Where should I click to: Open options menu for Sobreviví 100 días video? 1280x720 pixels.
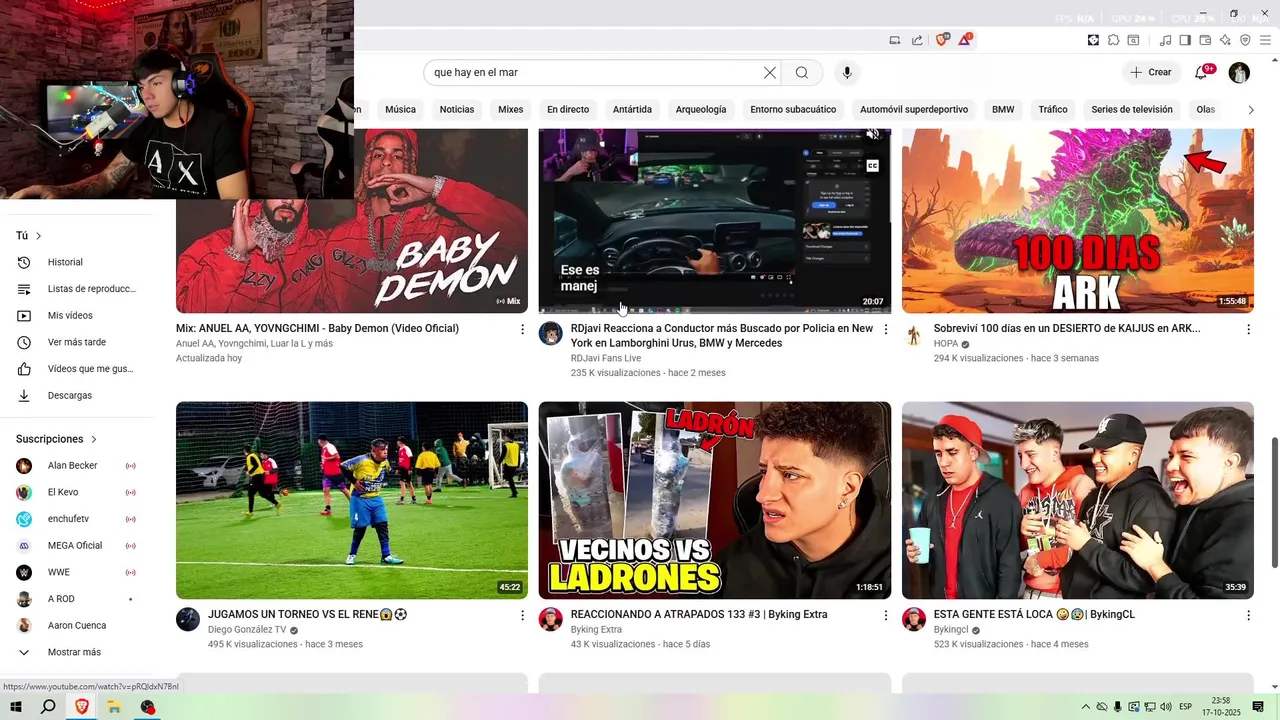pos(1248,329)
